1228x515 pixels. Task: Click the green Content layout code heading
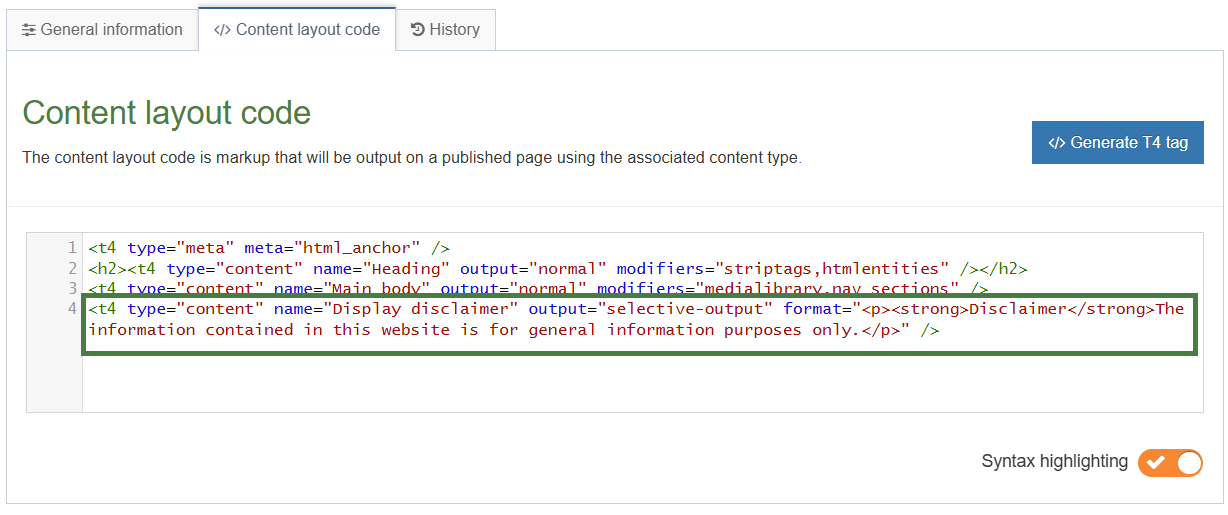coord(166,113)
